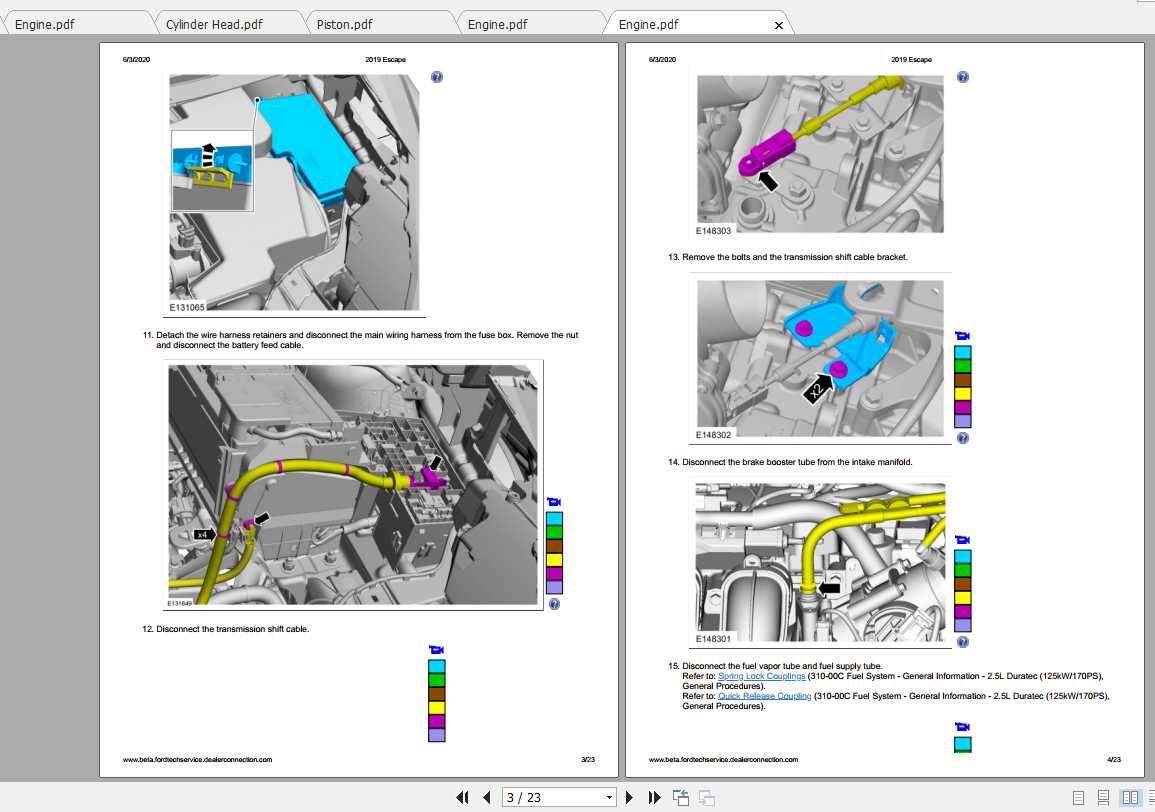The image size is (1155, 812).
Task: Jump to the last page
Action: pos(654,797)
